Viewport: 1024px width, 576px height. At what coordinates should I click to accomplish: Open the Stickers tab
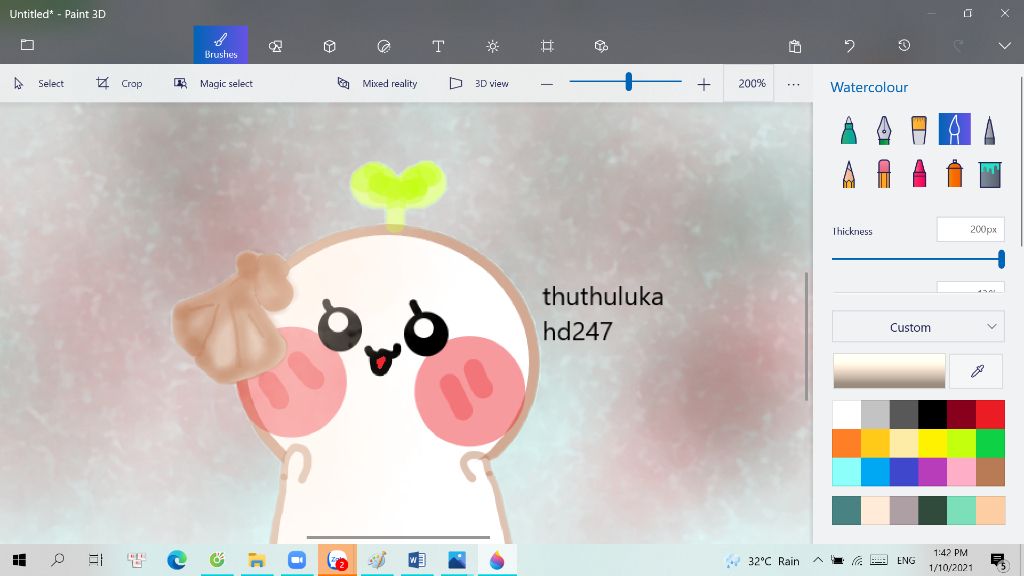coord(384,46)
